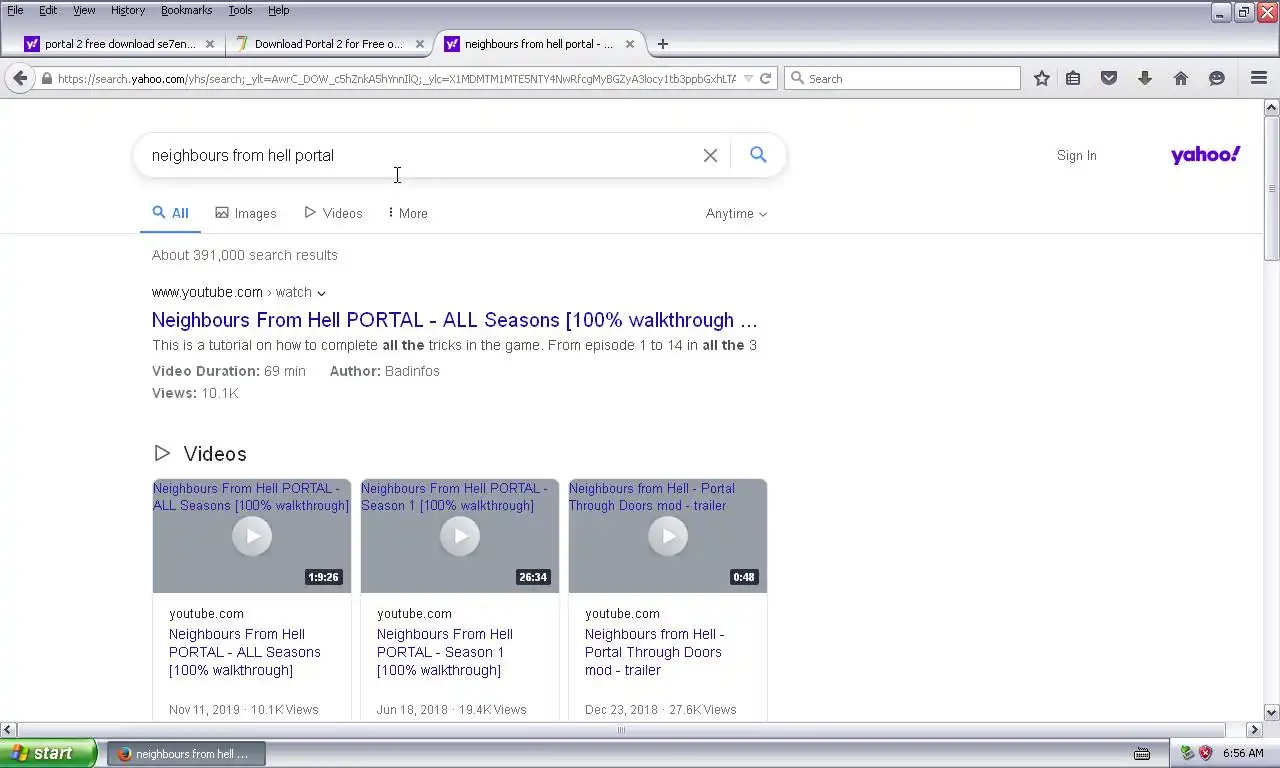
Task: Open the View menu
Action: coord(84,10)
